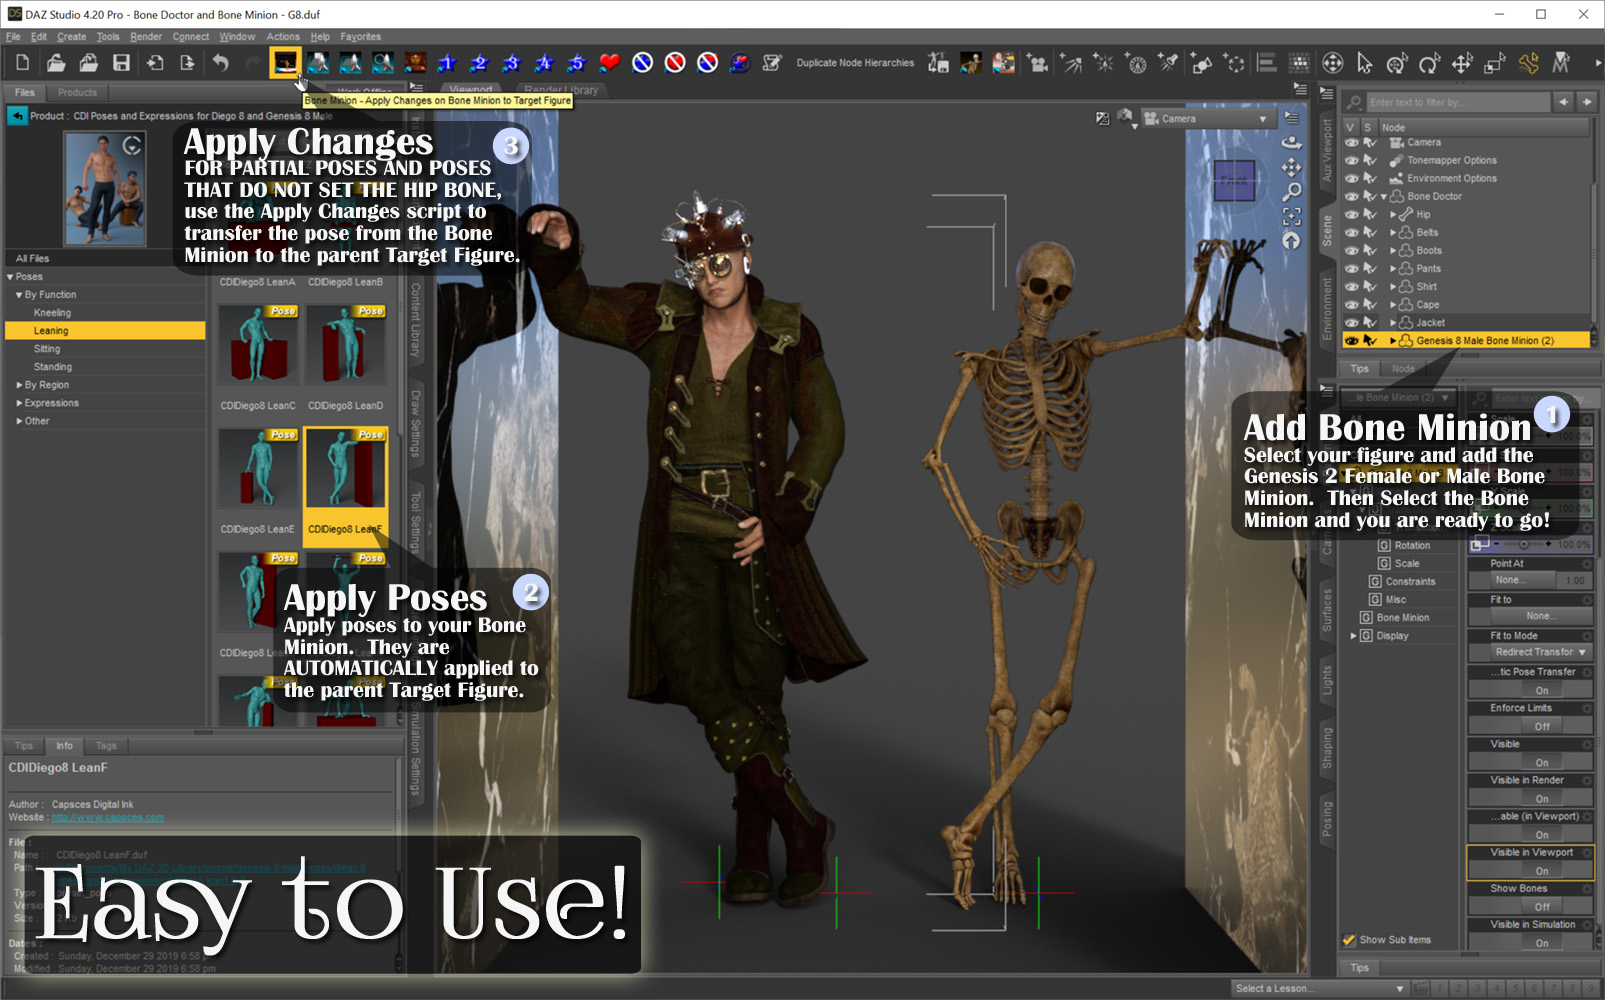The height and width of the screenshot is (1000, 1605).
Task: Select the Node Selection arrow tool
Action: 1363,62
